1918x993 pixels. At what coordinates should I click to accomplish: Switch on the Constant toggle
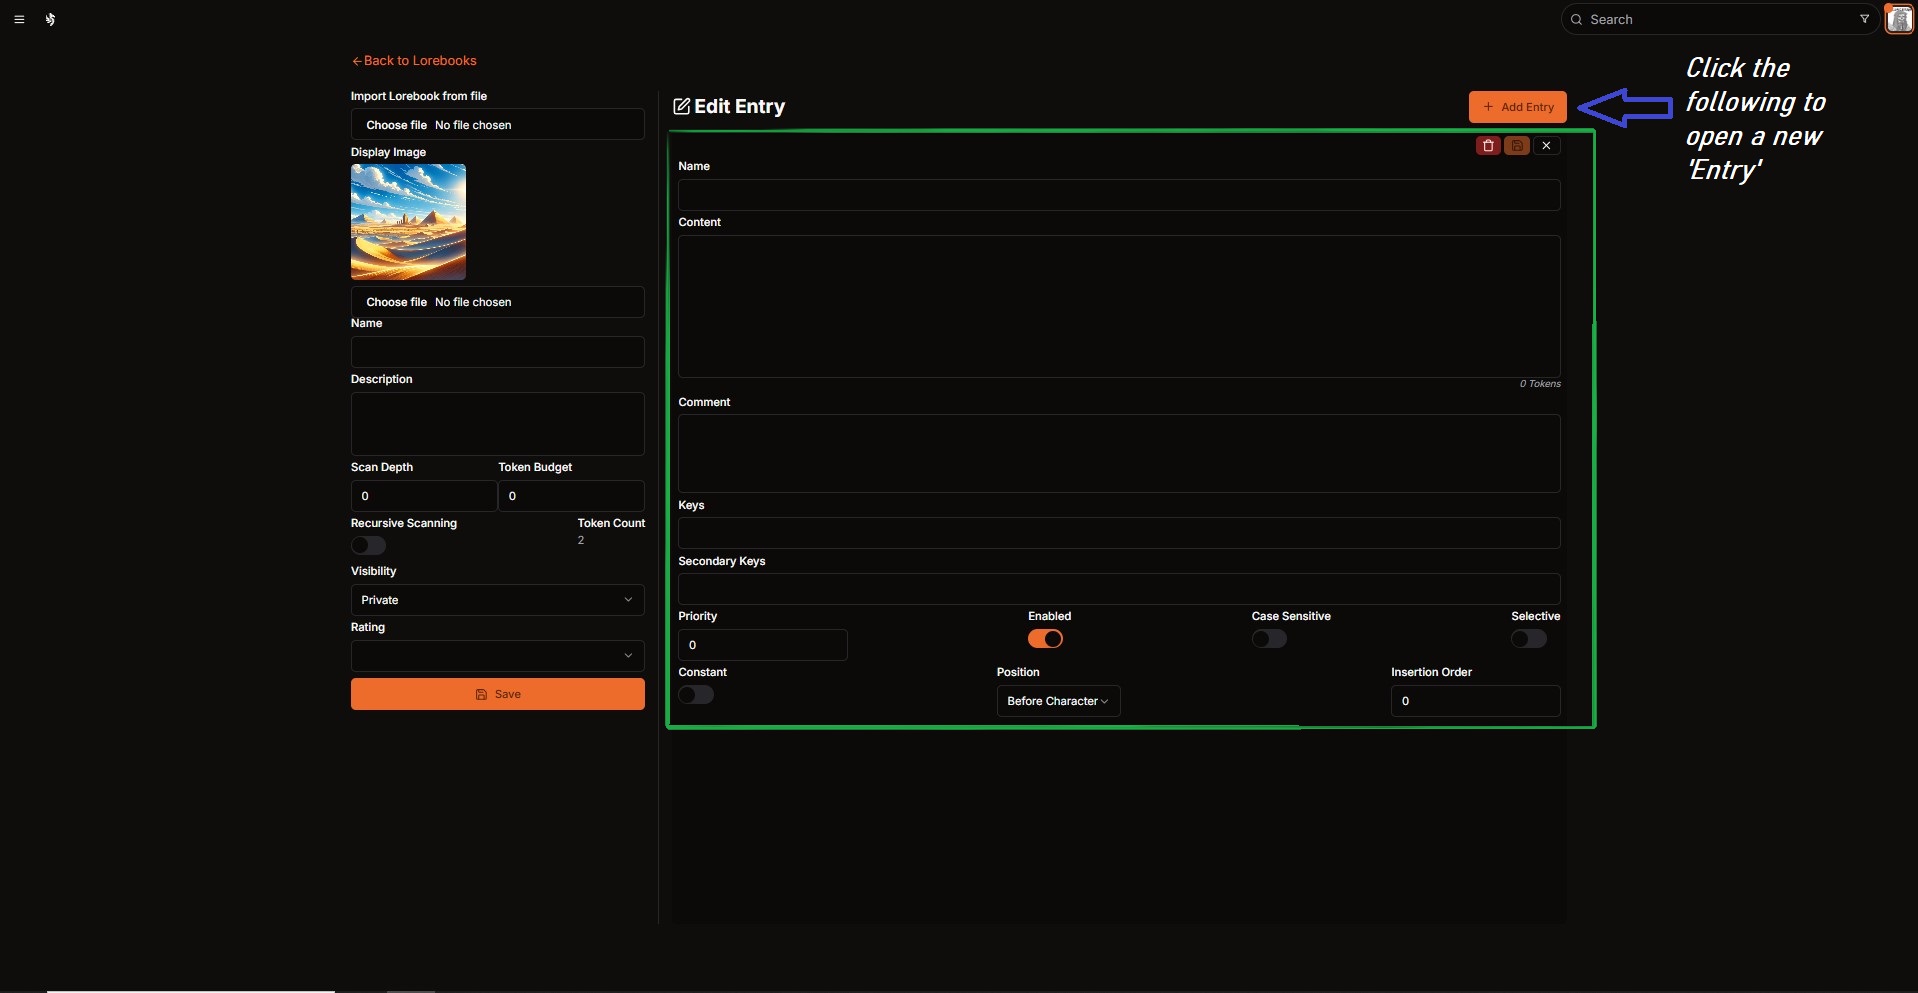696,695
